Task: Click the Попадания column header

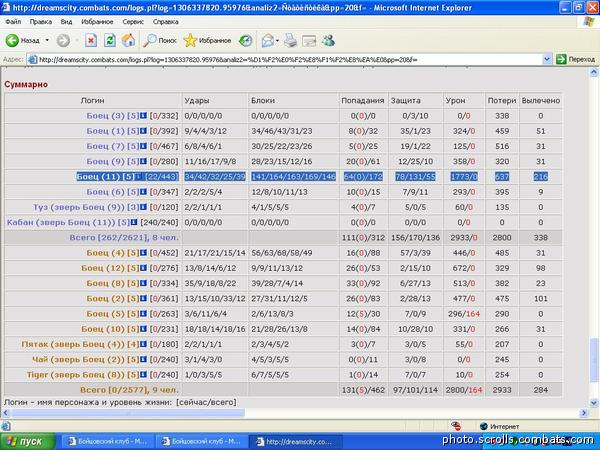Action: coord(362,100)
